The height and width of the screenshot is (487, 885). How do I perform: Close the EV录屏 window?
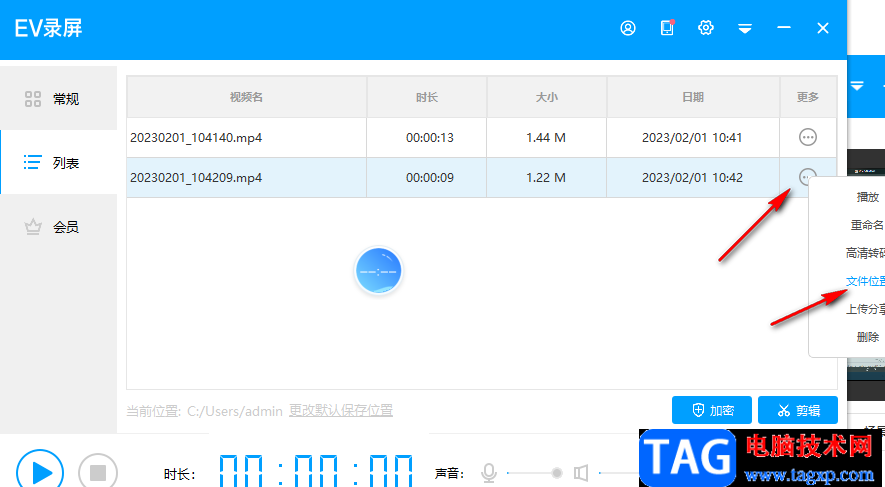click(x=823, y=28)
